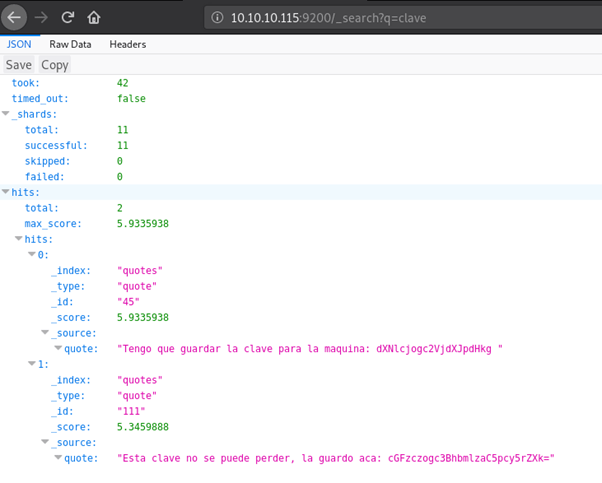Click the browser back arrow button
The width and height of the screenshot is (602, 483).
14,17
